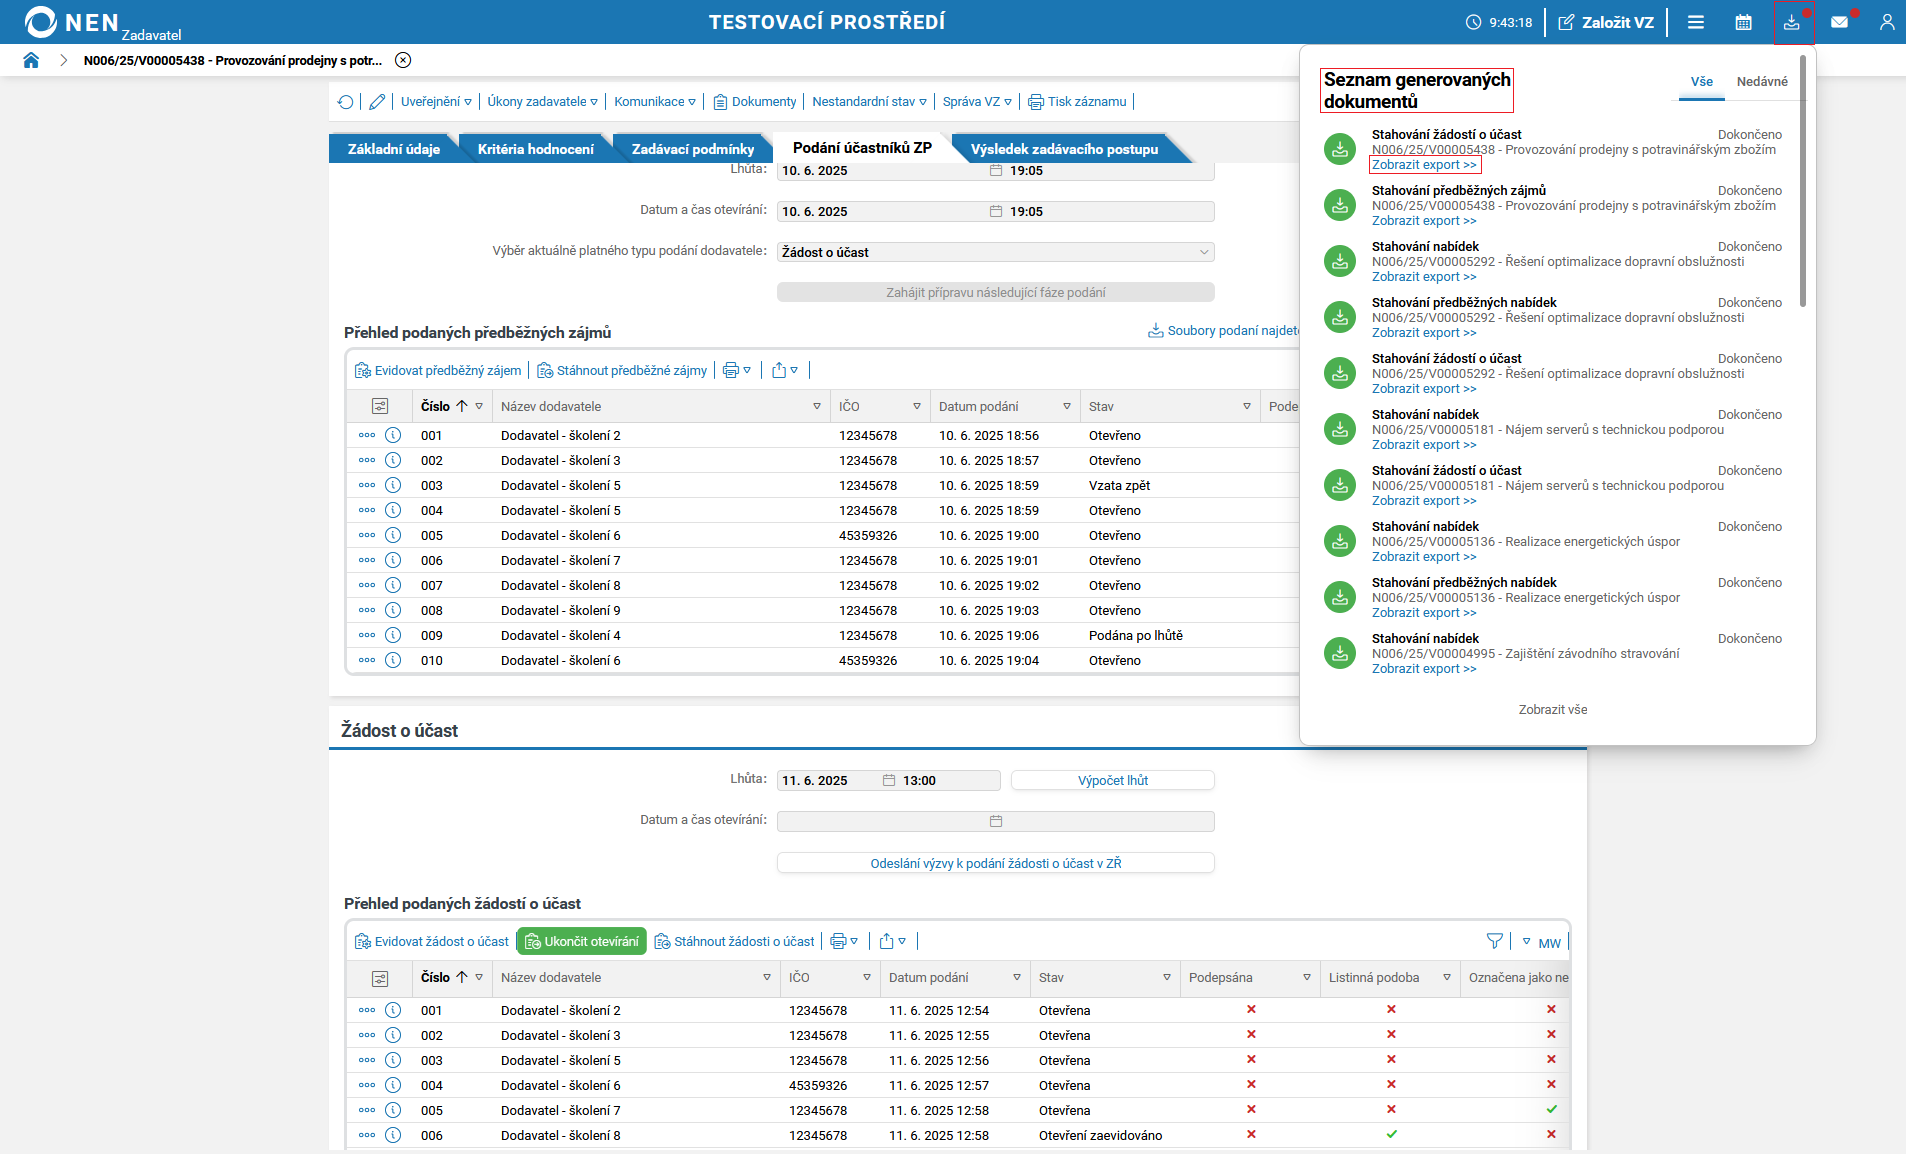The height and width of the screenshot is (1154, 1906).
Task: Click Zobrazit export for Zajištění závodního stravování
Action: tap(1424, 669)
